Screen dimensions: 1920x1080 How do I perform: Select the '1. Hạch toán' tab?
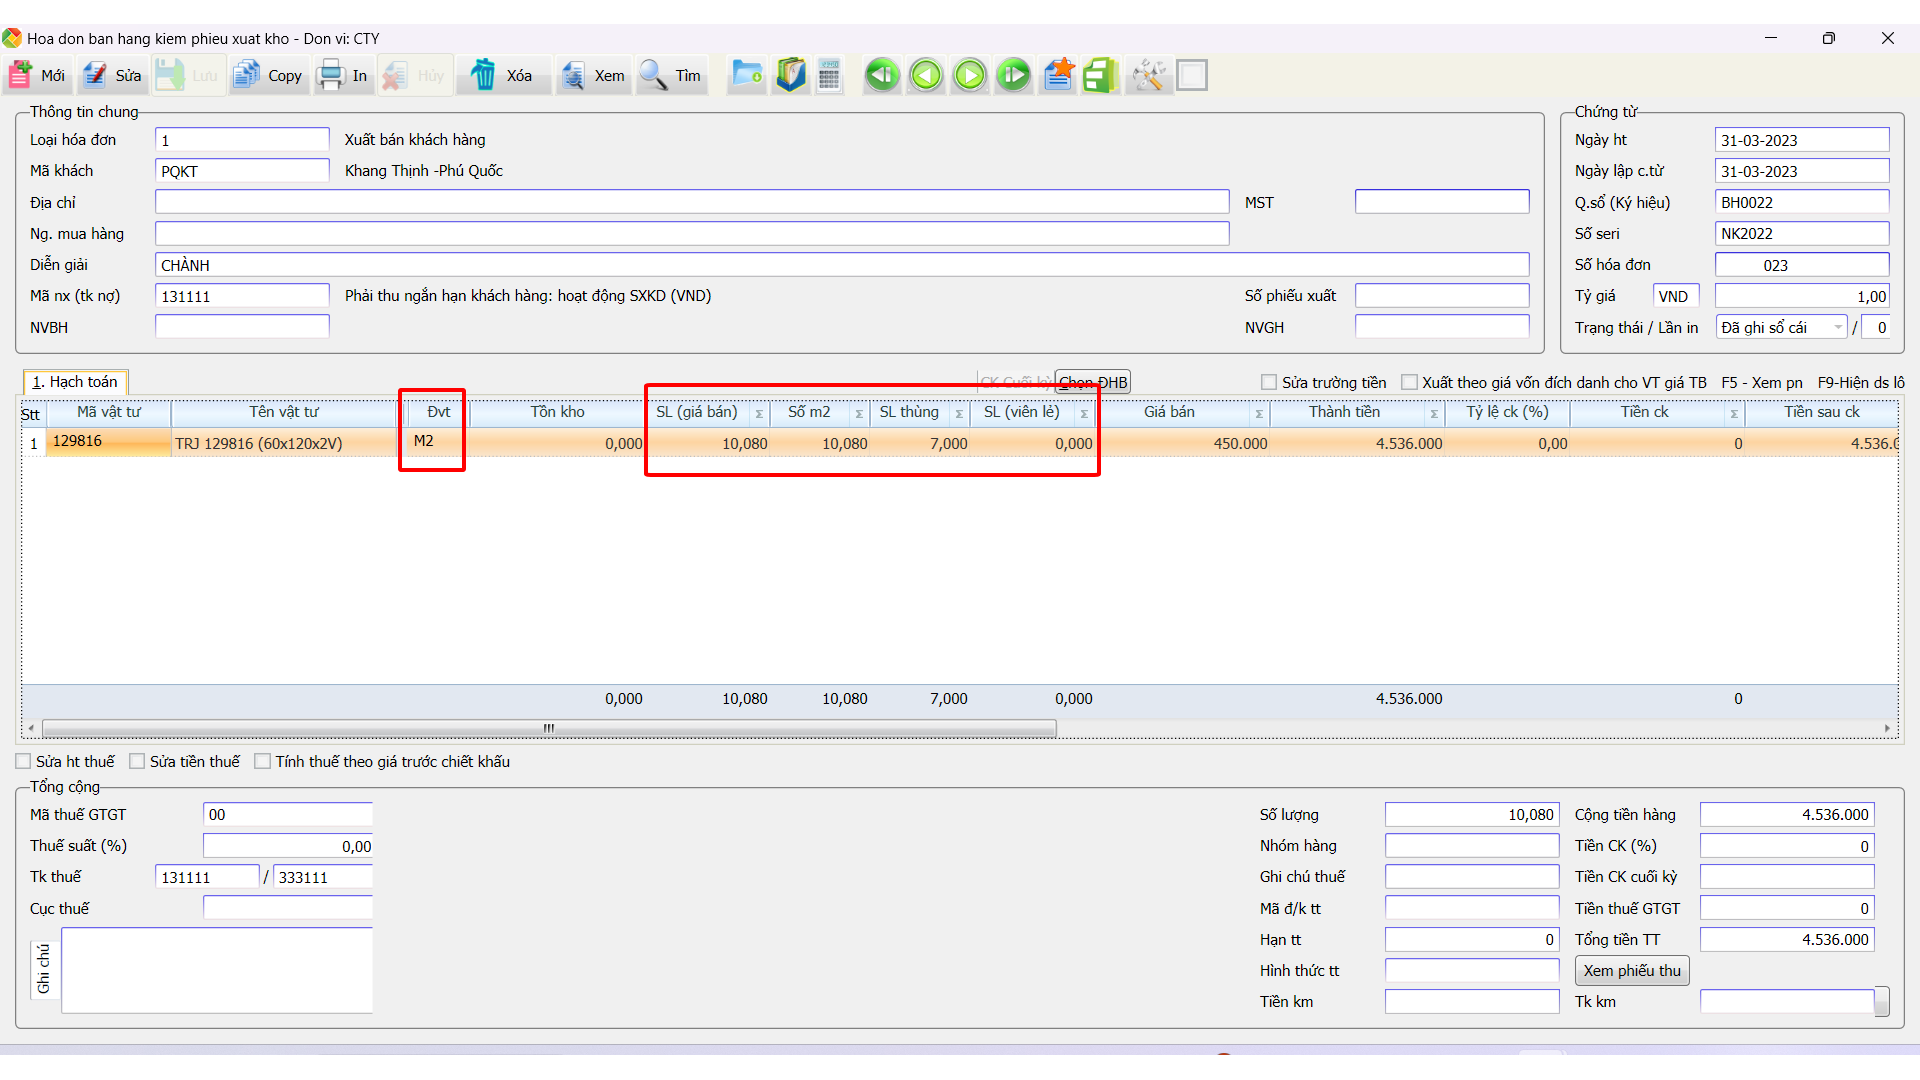tap(75, 382)
